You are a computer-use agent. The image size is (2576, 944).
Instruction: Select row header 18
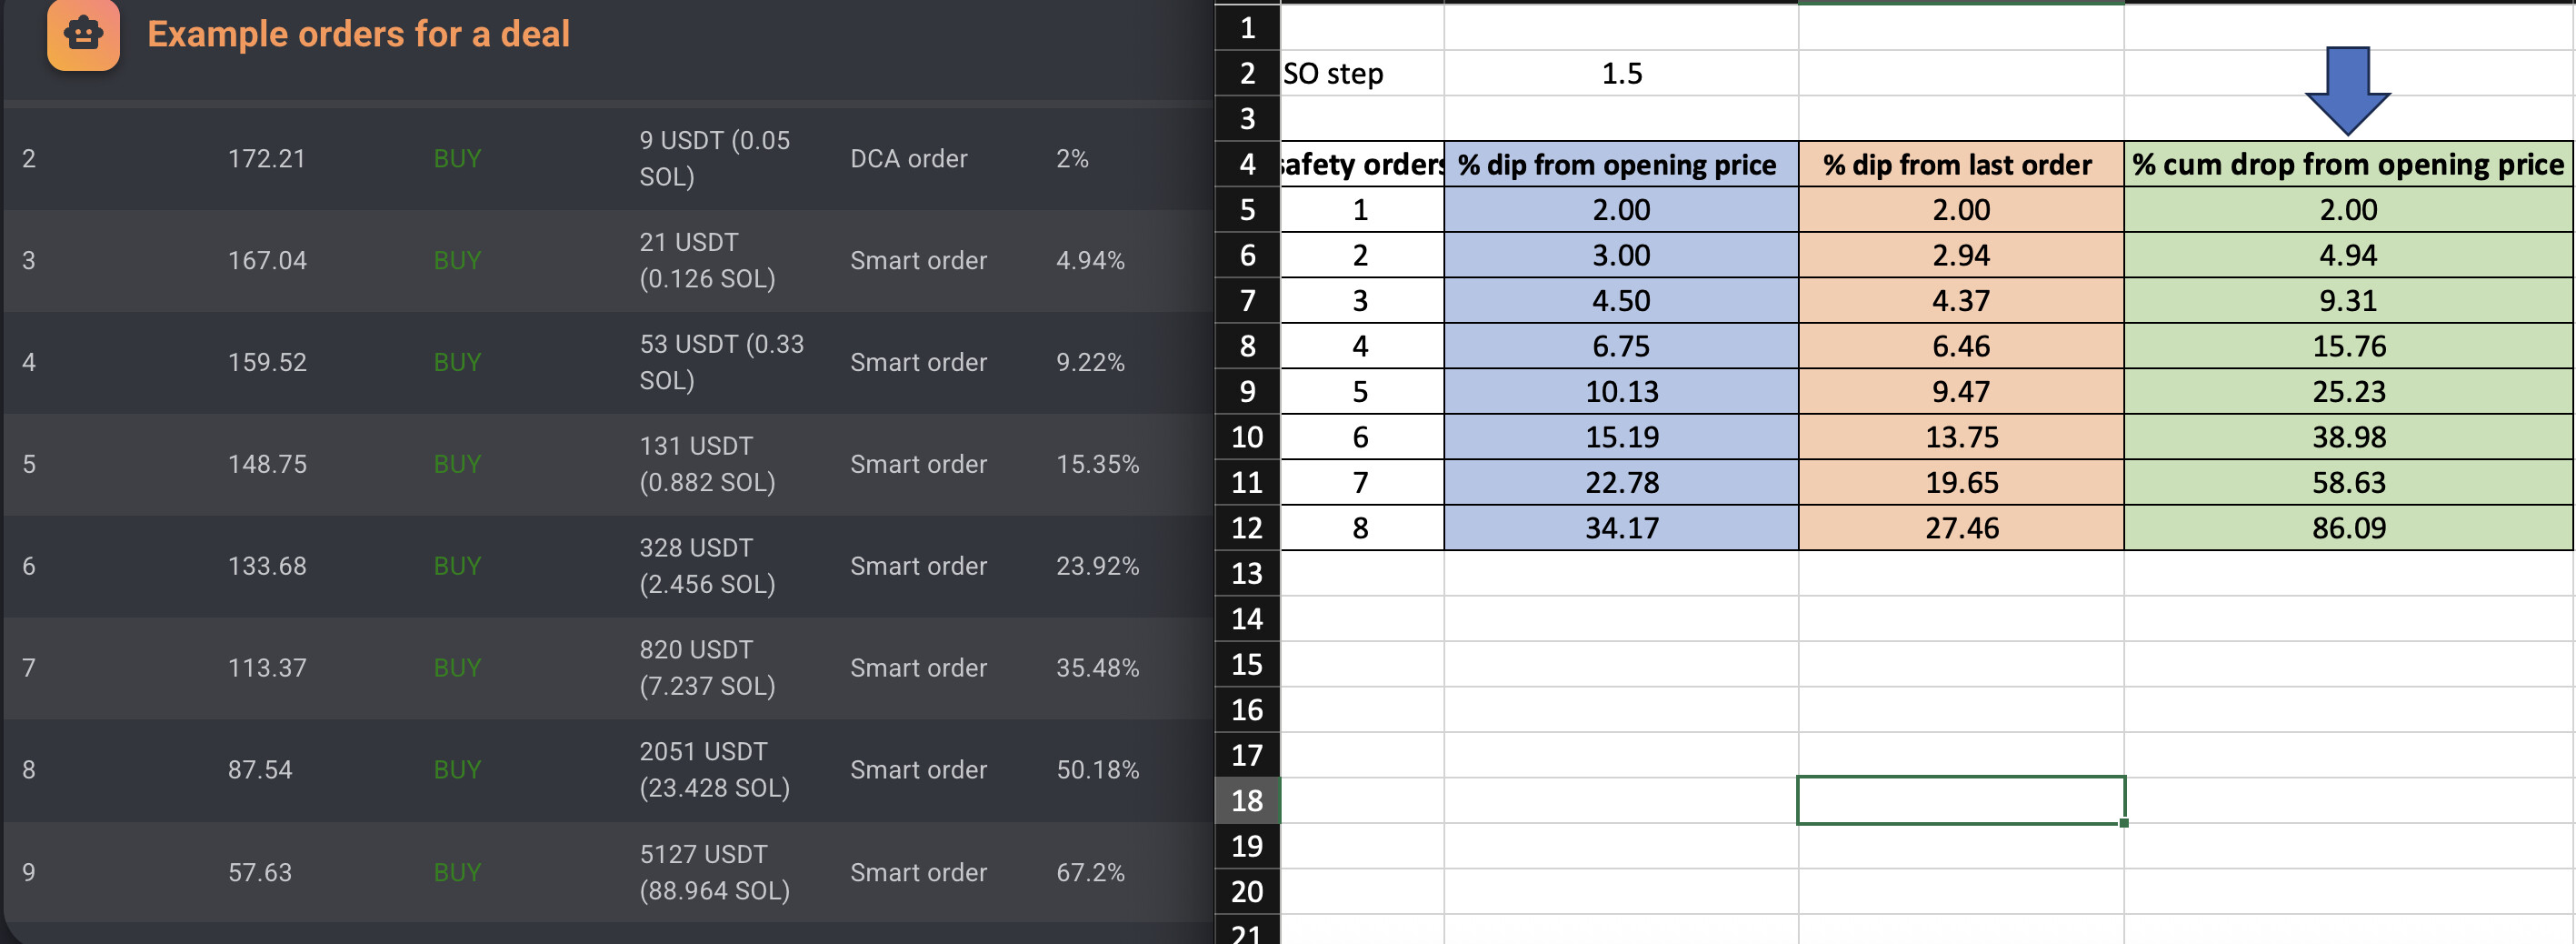(x=1246, y=800)
